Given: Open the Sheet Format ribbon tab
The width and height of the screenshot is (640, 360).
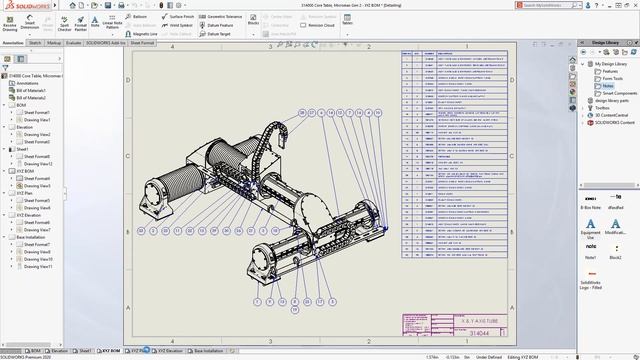Looking at the screenshot, I should [x=142, y=43].
